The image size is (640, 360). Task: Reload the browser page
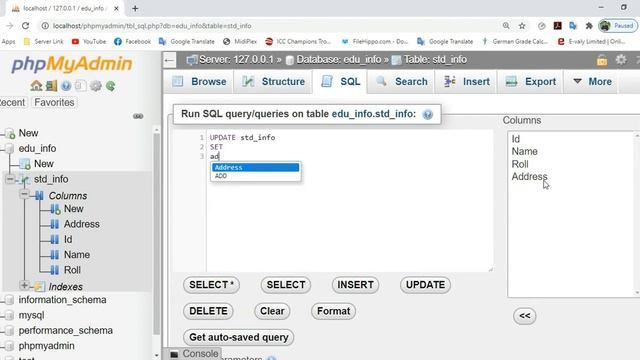point(25,26)
